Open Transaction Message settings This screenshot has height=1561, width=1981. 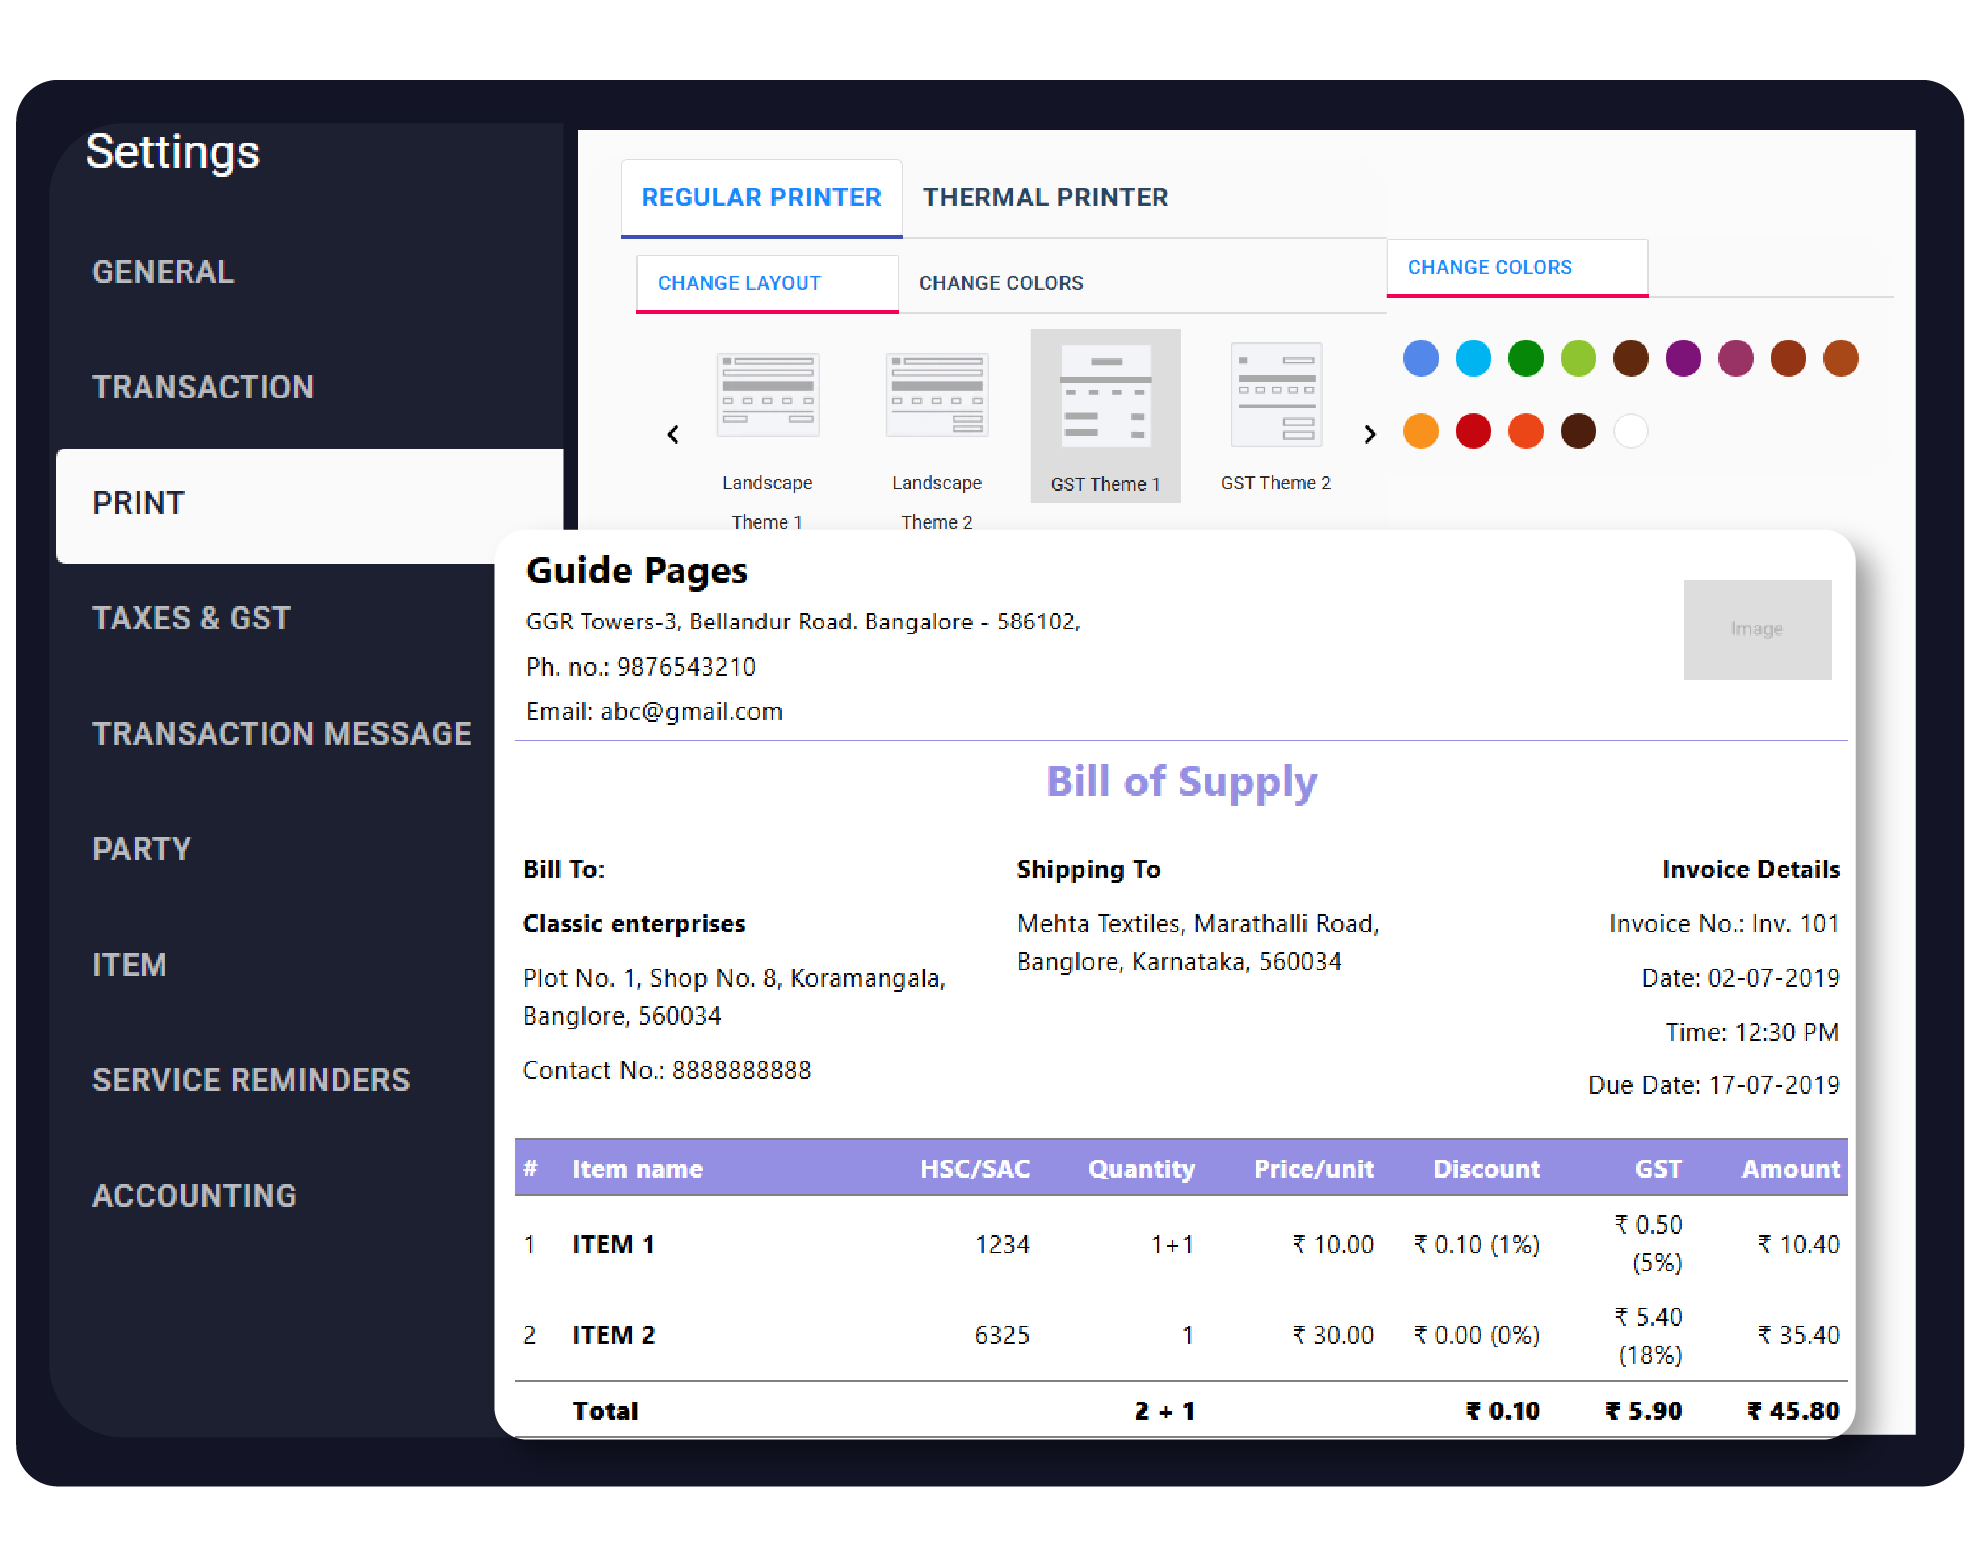pyautogui.click(x=283, y=733)
